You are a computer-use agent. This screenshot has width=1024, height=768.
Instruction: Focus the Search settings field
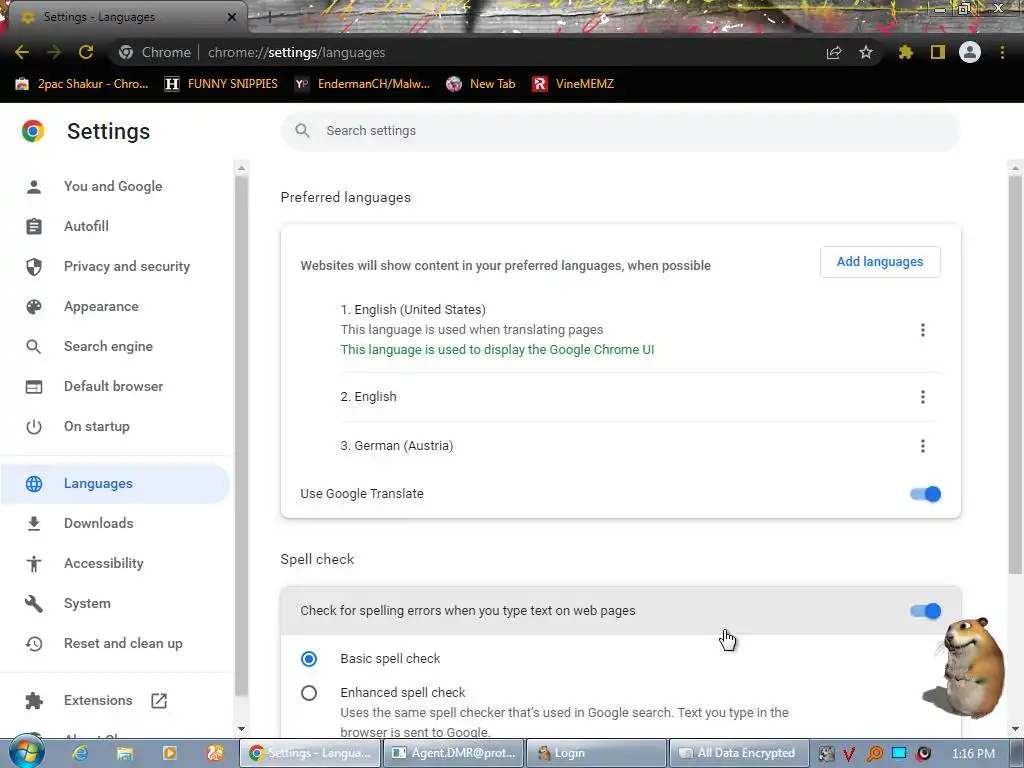[620, 131]
